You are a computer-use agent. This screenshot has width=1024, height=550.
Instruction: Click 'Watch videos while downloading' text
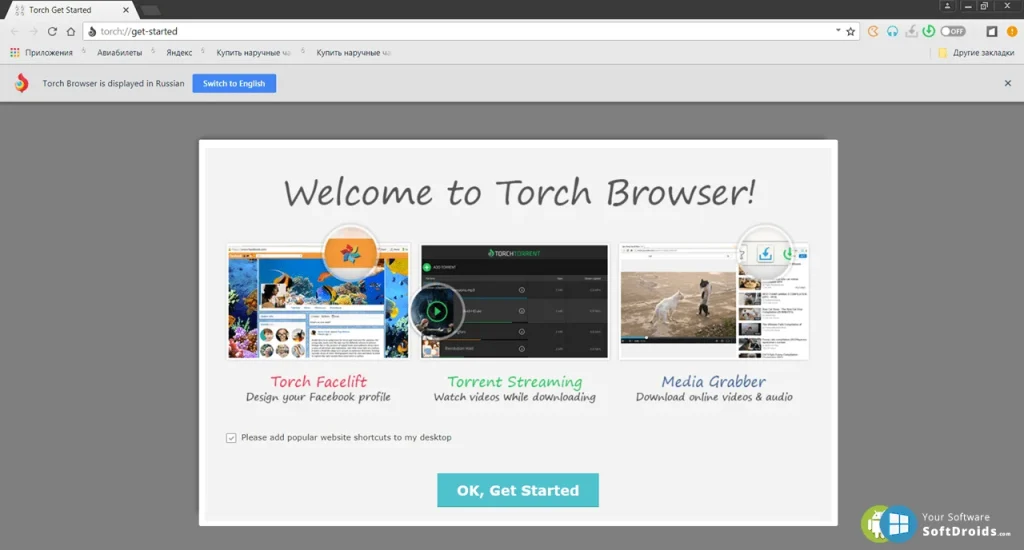(515, 397)
